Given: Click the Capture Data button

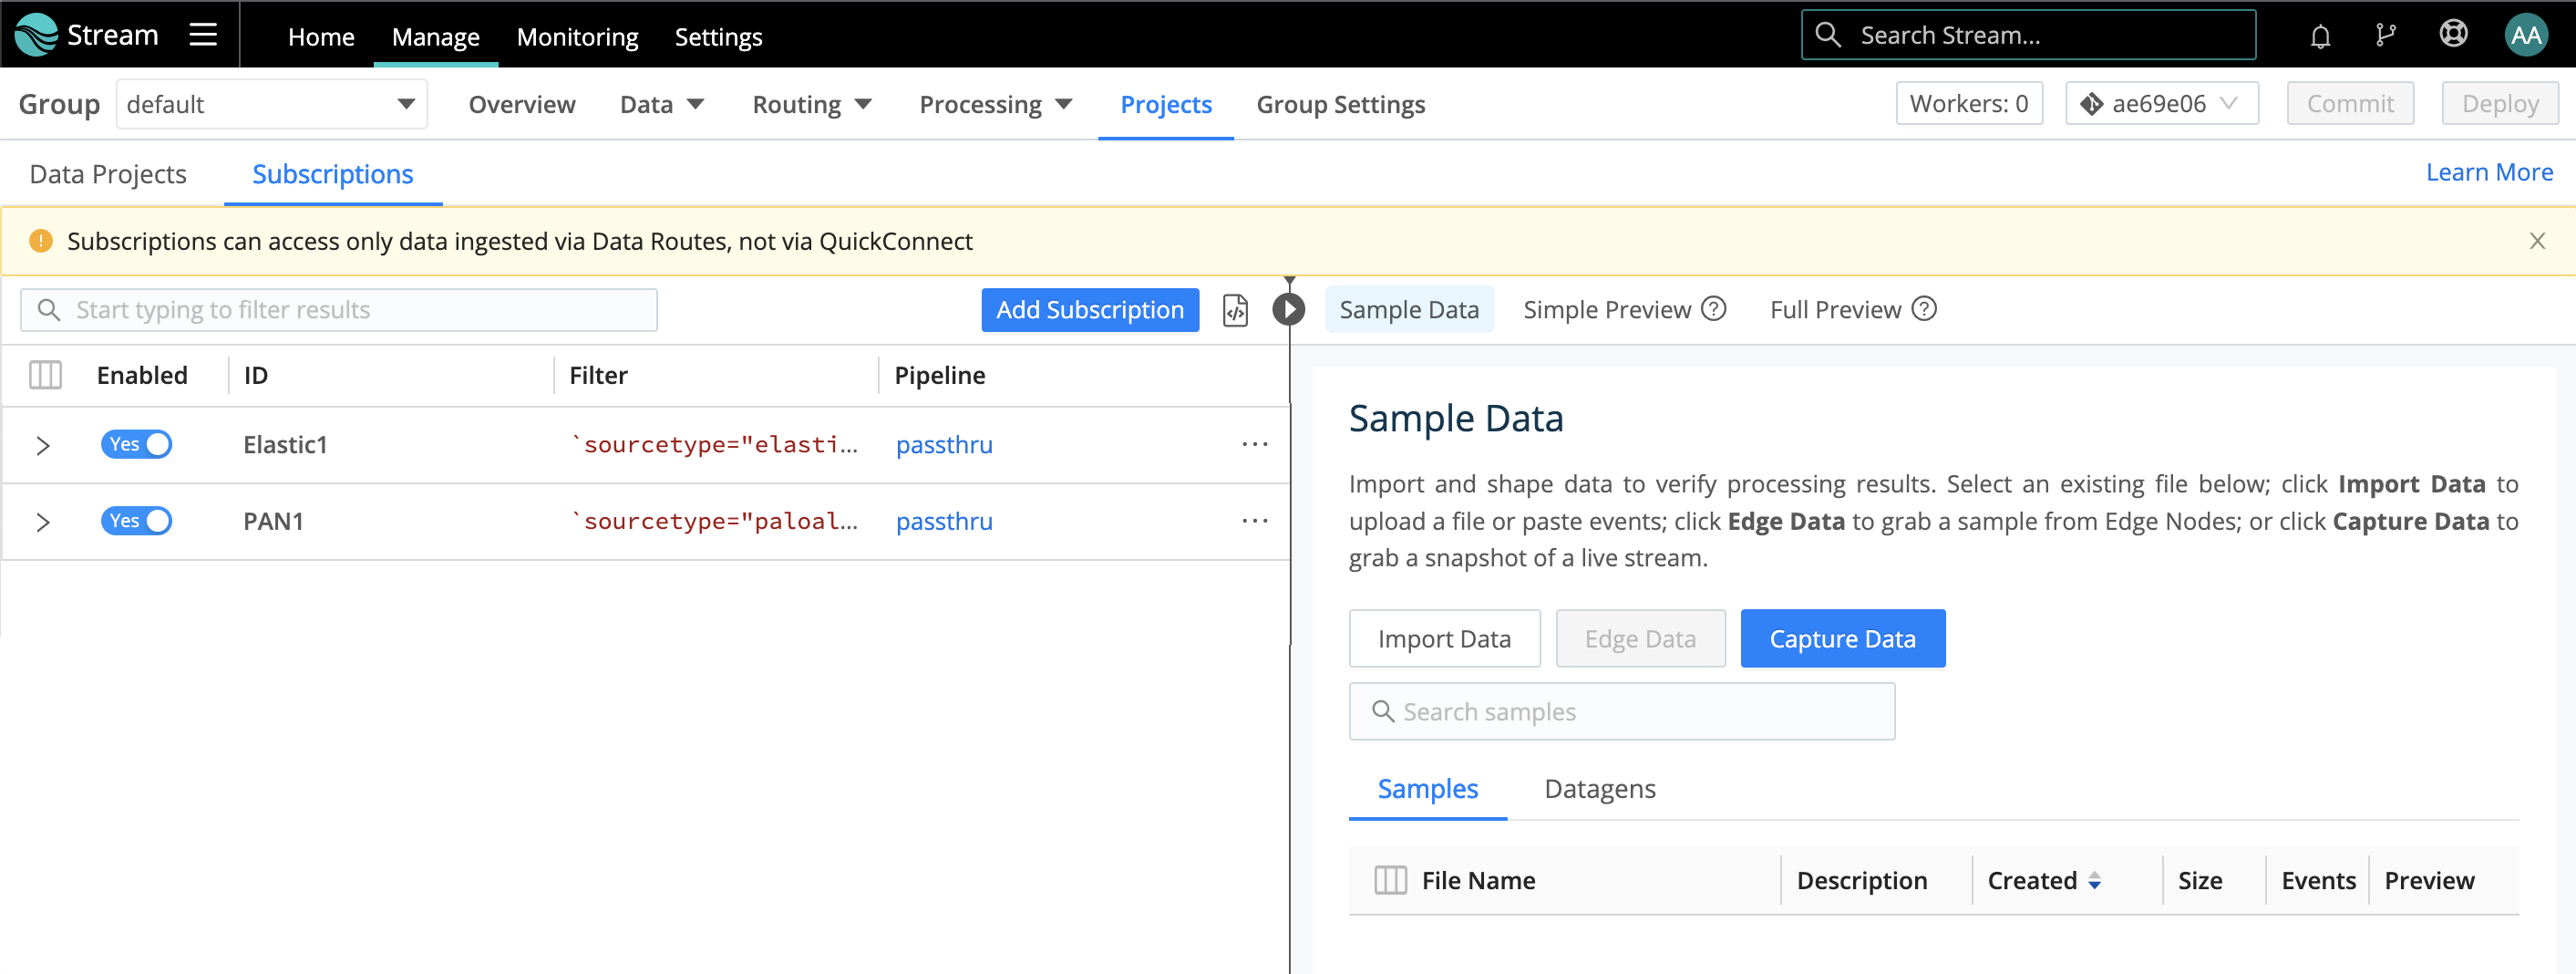Looking at the screenshot, I should [1842, 638].
